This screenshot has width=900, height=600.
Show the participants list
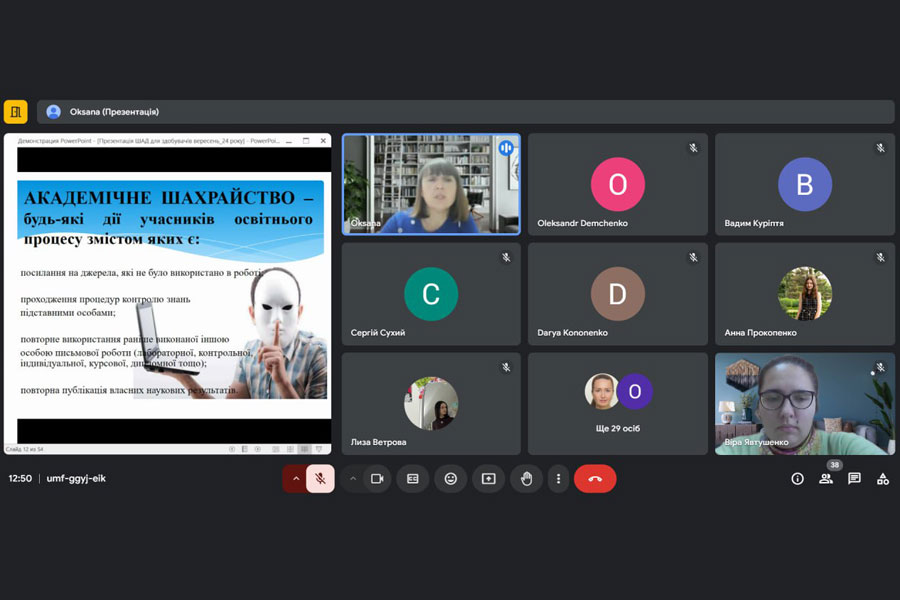(826, 478)
